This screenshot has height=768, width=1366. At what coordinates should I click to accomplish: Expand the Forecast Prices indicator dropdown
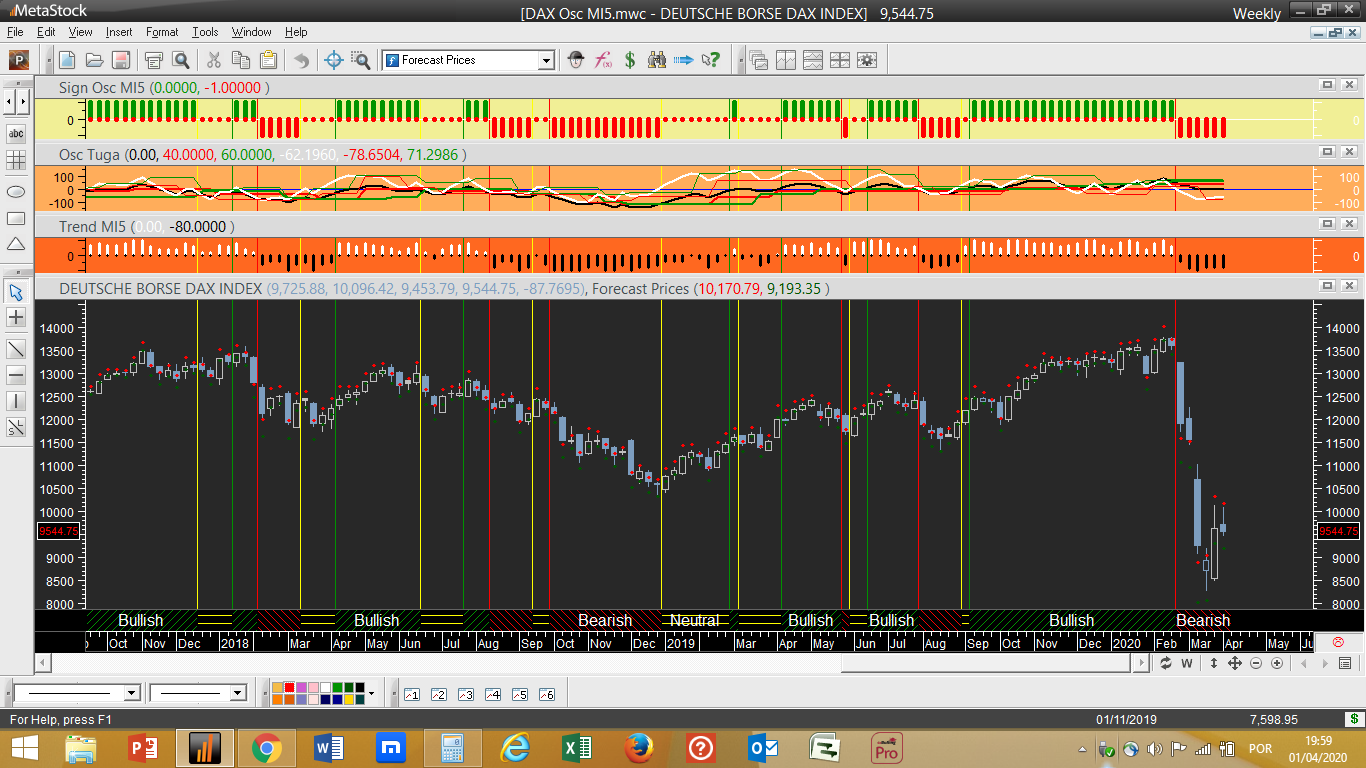pos(546,60)
